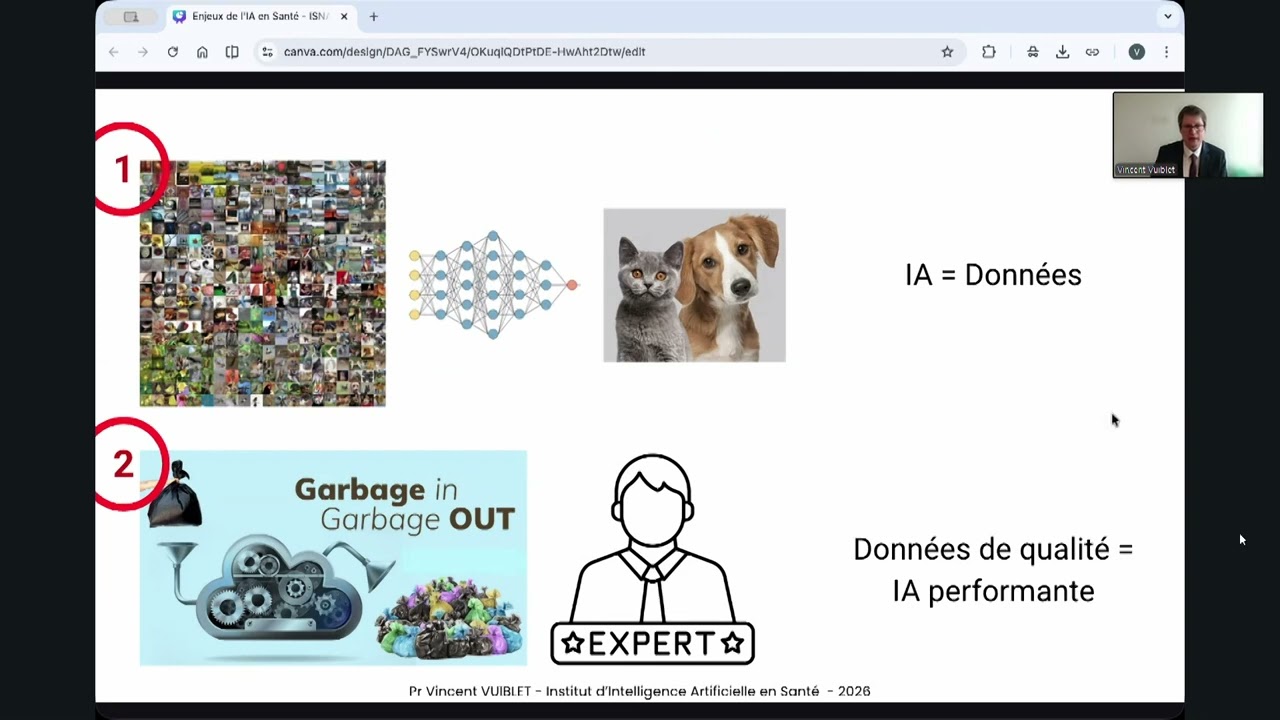Bookmark this page with the star icon

(947, 52)
